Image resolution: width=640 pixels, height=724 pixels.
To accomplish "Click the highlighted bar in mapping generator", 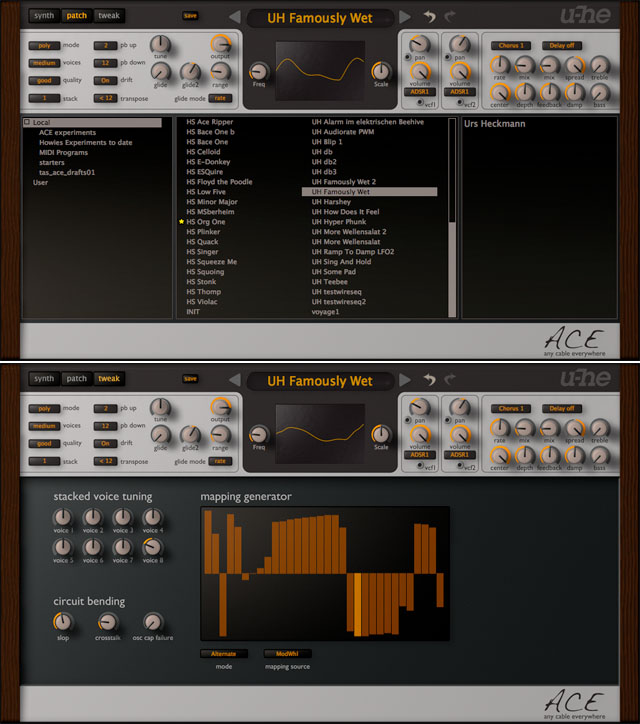I will coord(357,604).
